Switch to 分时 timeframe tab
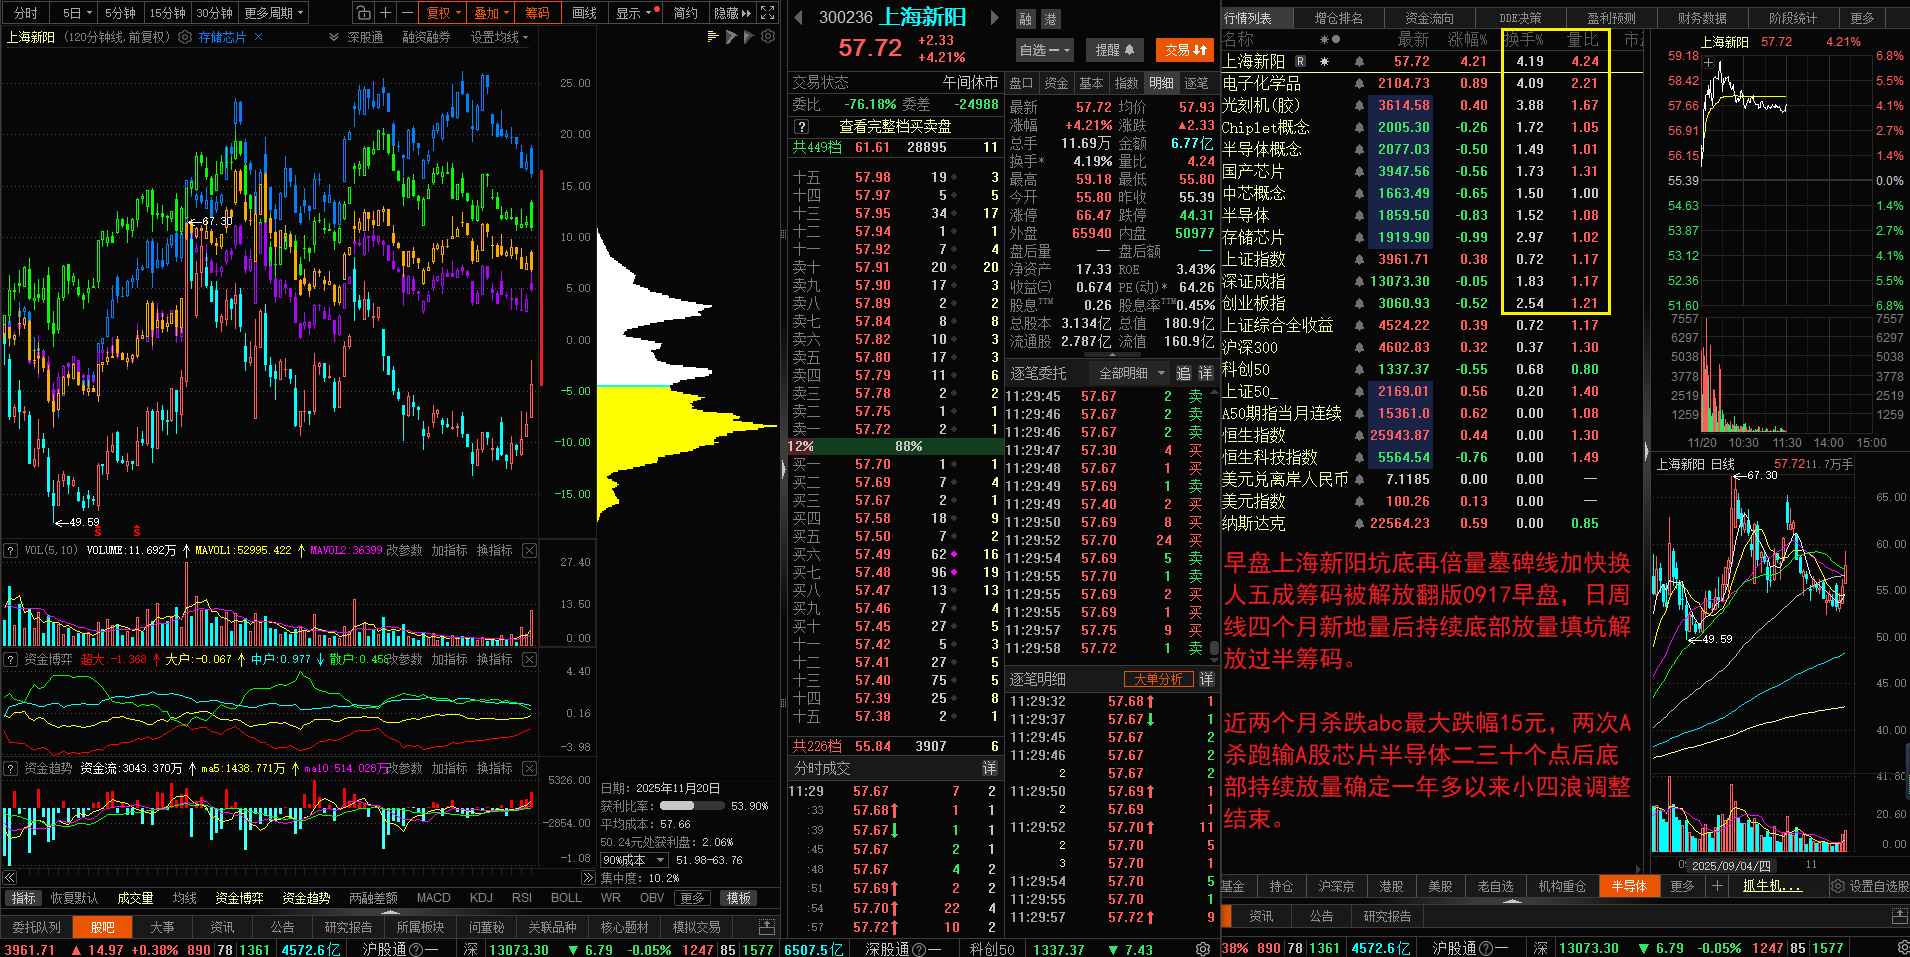Image resolution: width=1910 pixels, height=957 pixels. pyautogui.click(x=25, y=13)
